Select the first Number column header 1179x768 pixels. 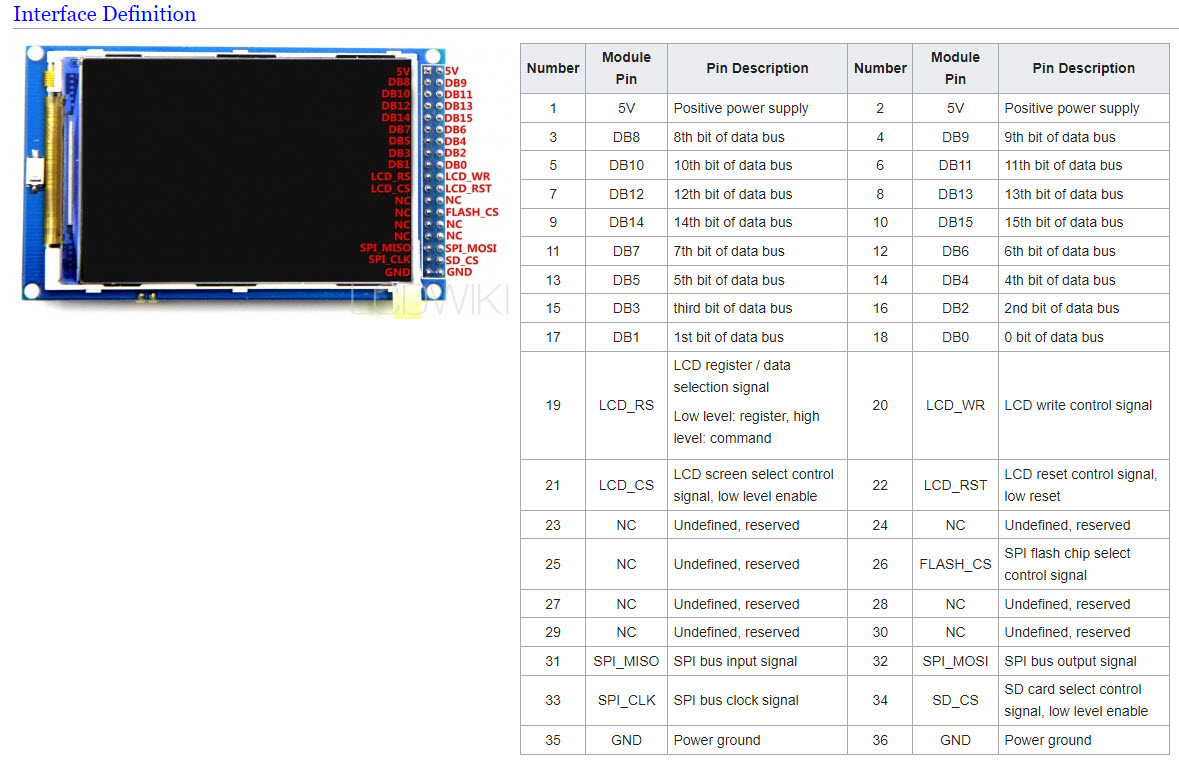[553, 68]
